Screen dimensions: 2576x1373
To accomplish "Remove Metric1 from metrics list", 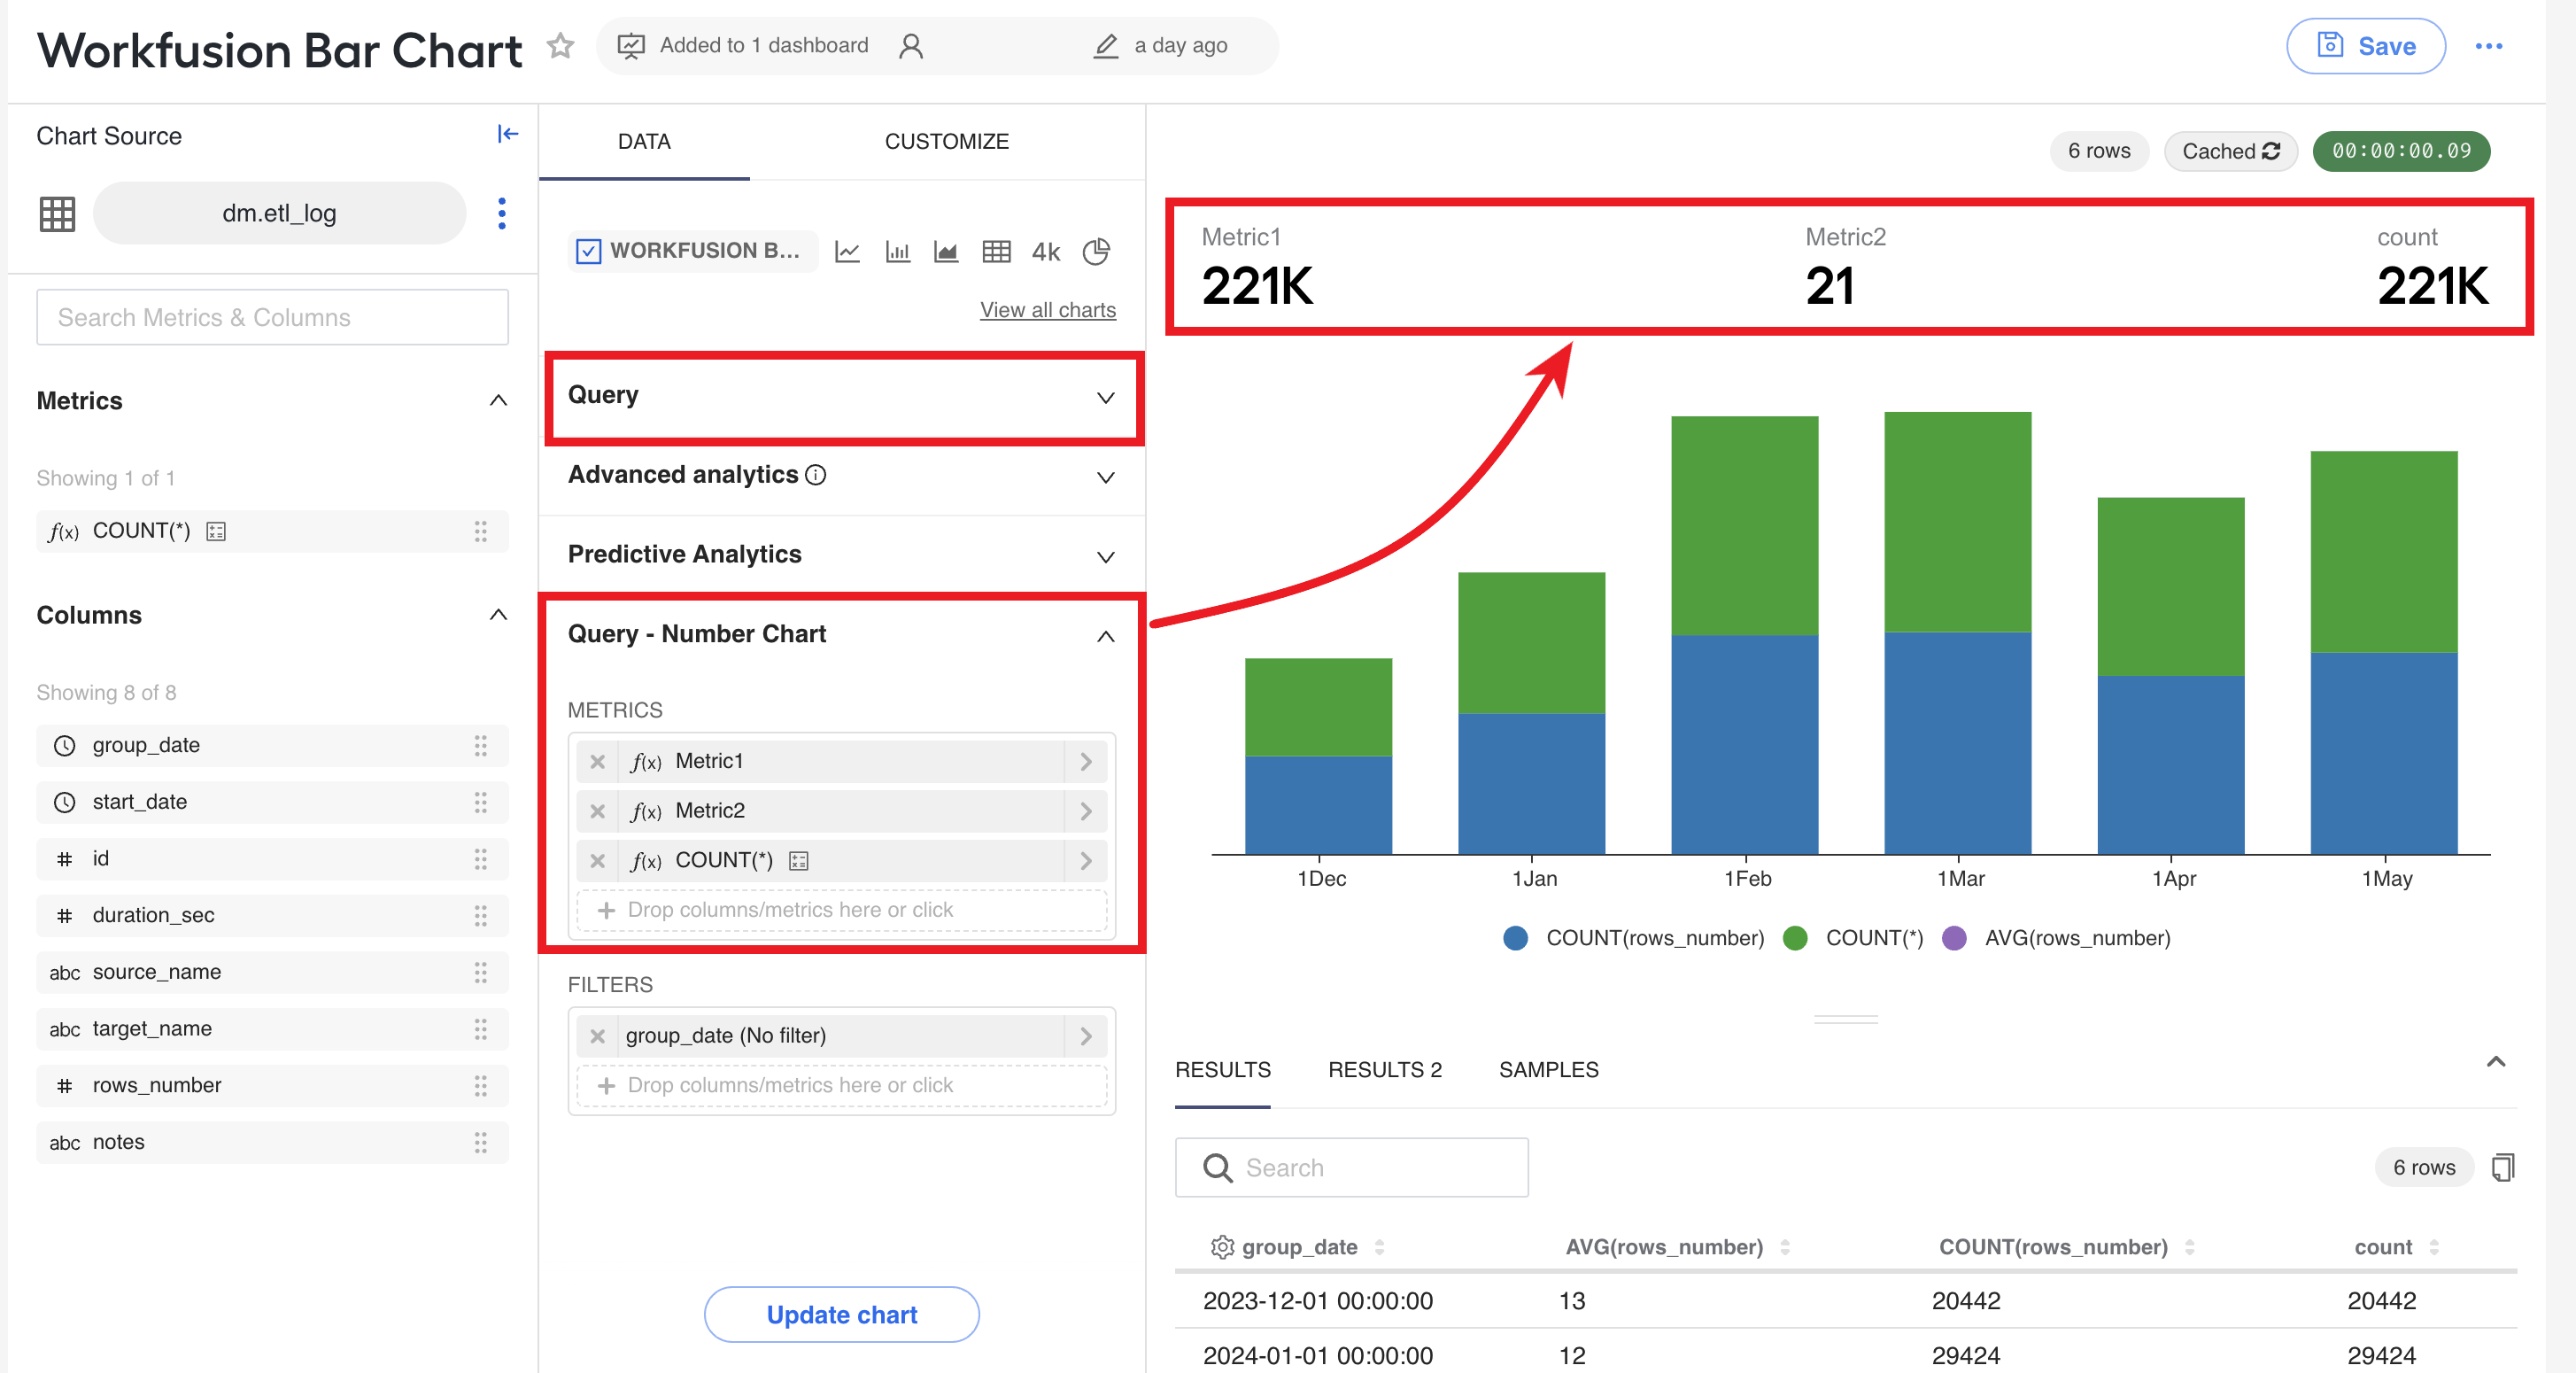I will pyautogui.click(x=597, y=761).
